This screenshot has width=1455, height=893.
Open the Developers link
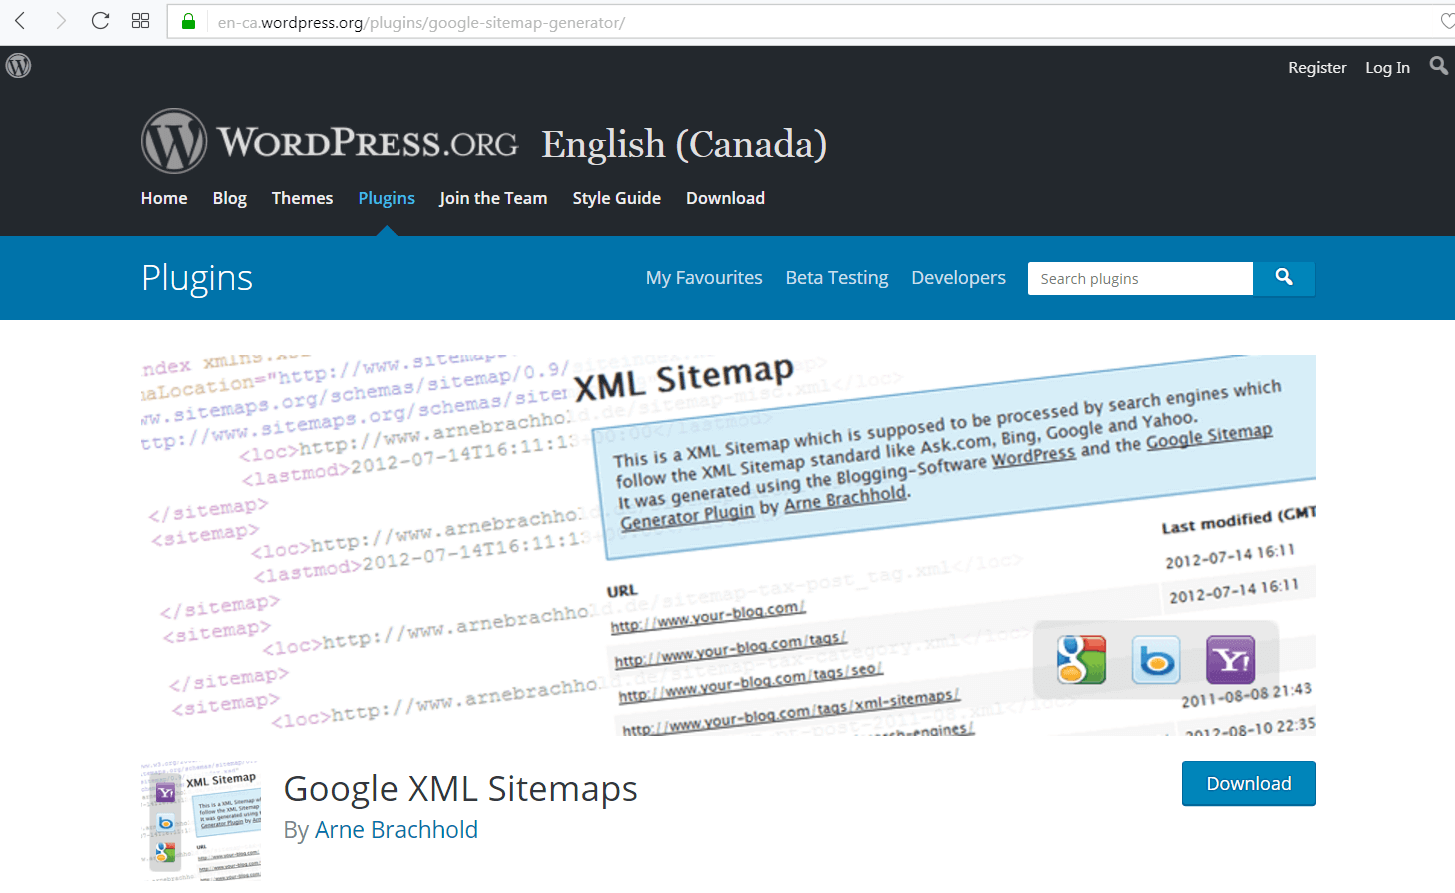tap(958, 278)
